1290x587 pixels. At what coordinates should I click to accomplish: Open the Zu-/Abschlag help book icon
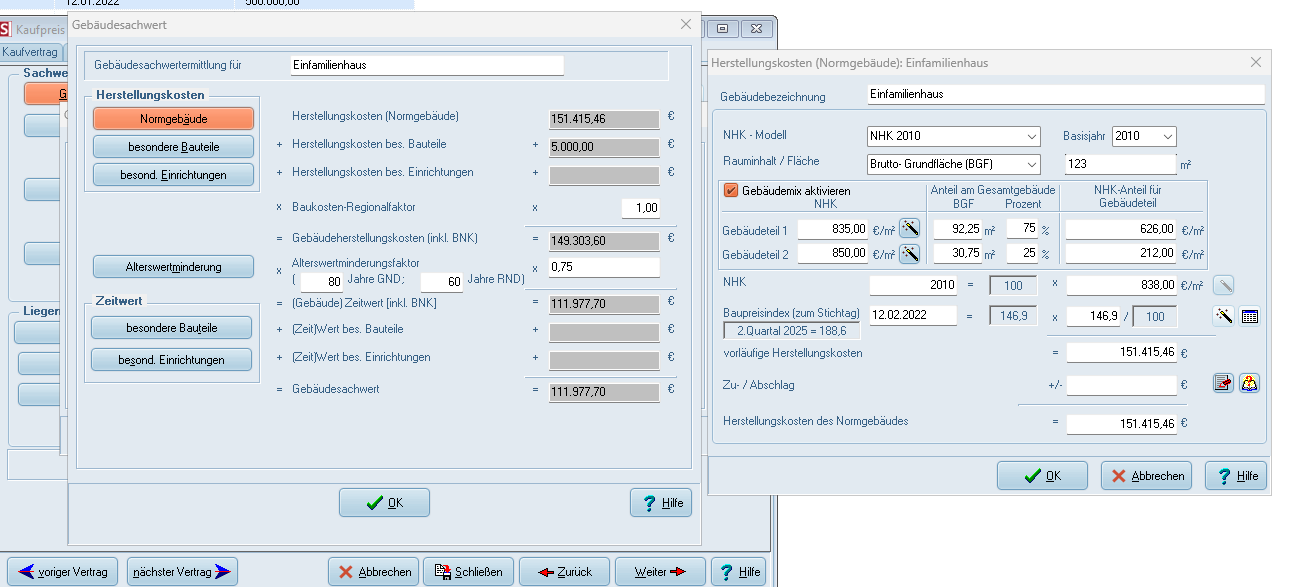tap(1249, 384)
